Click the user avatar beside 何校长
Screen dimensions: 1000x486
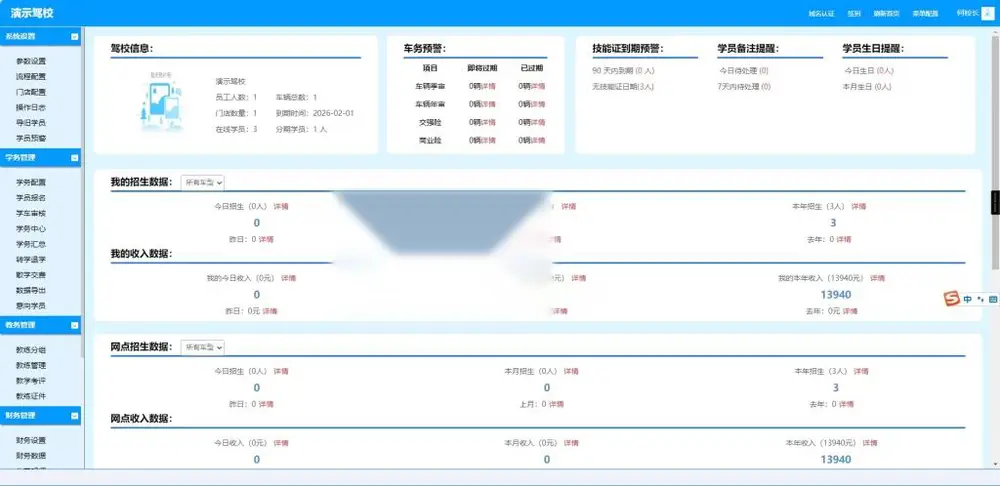[x=987, y=13]
